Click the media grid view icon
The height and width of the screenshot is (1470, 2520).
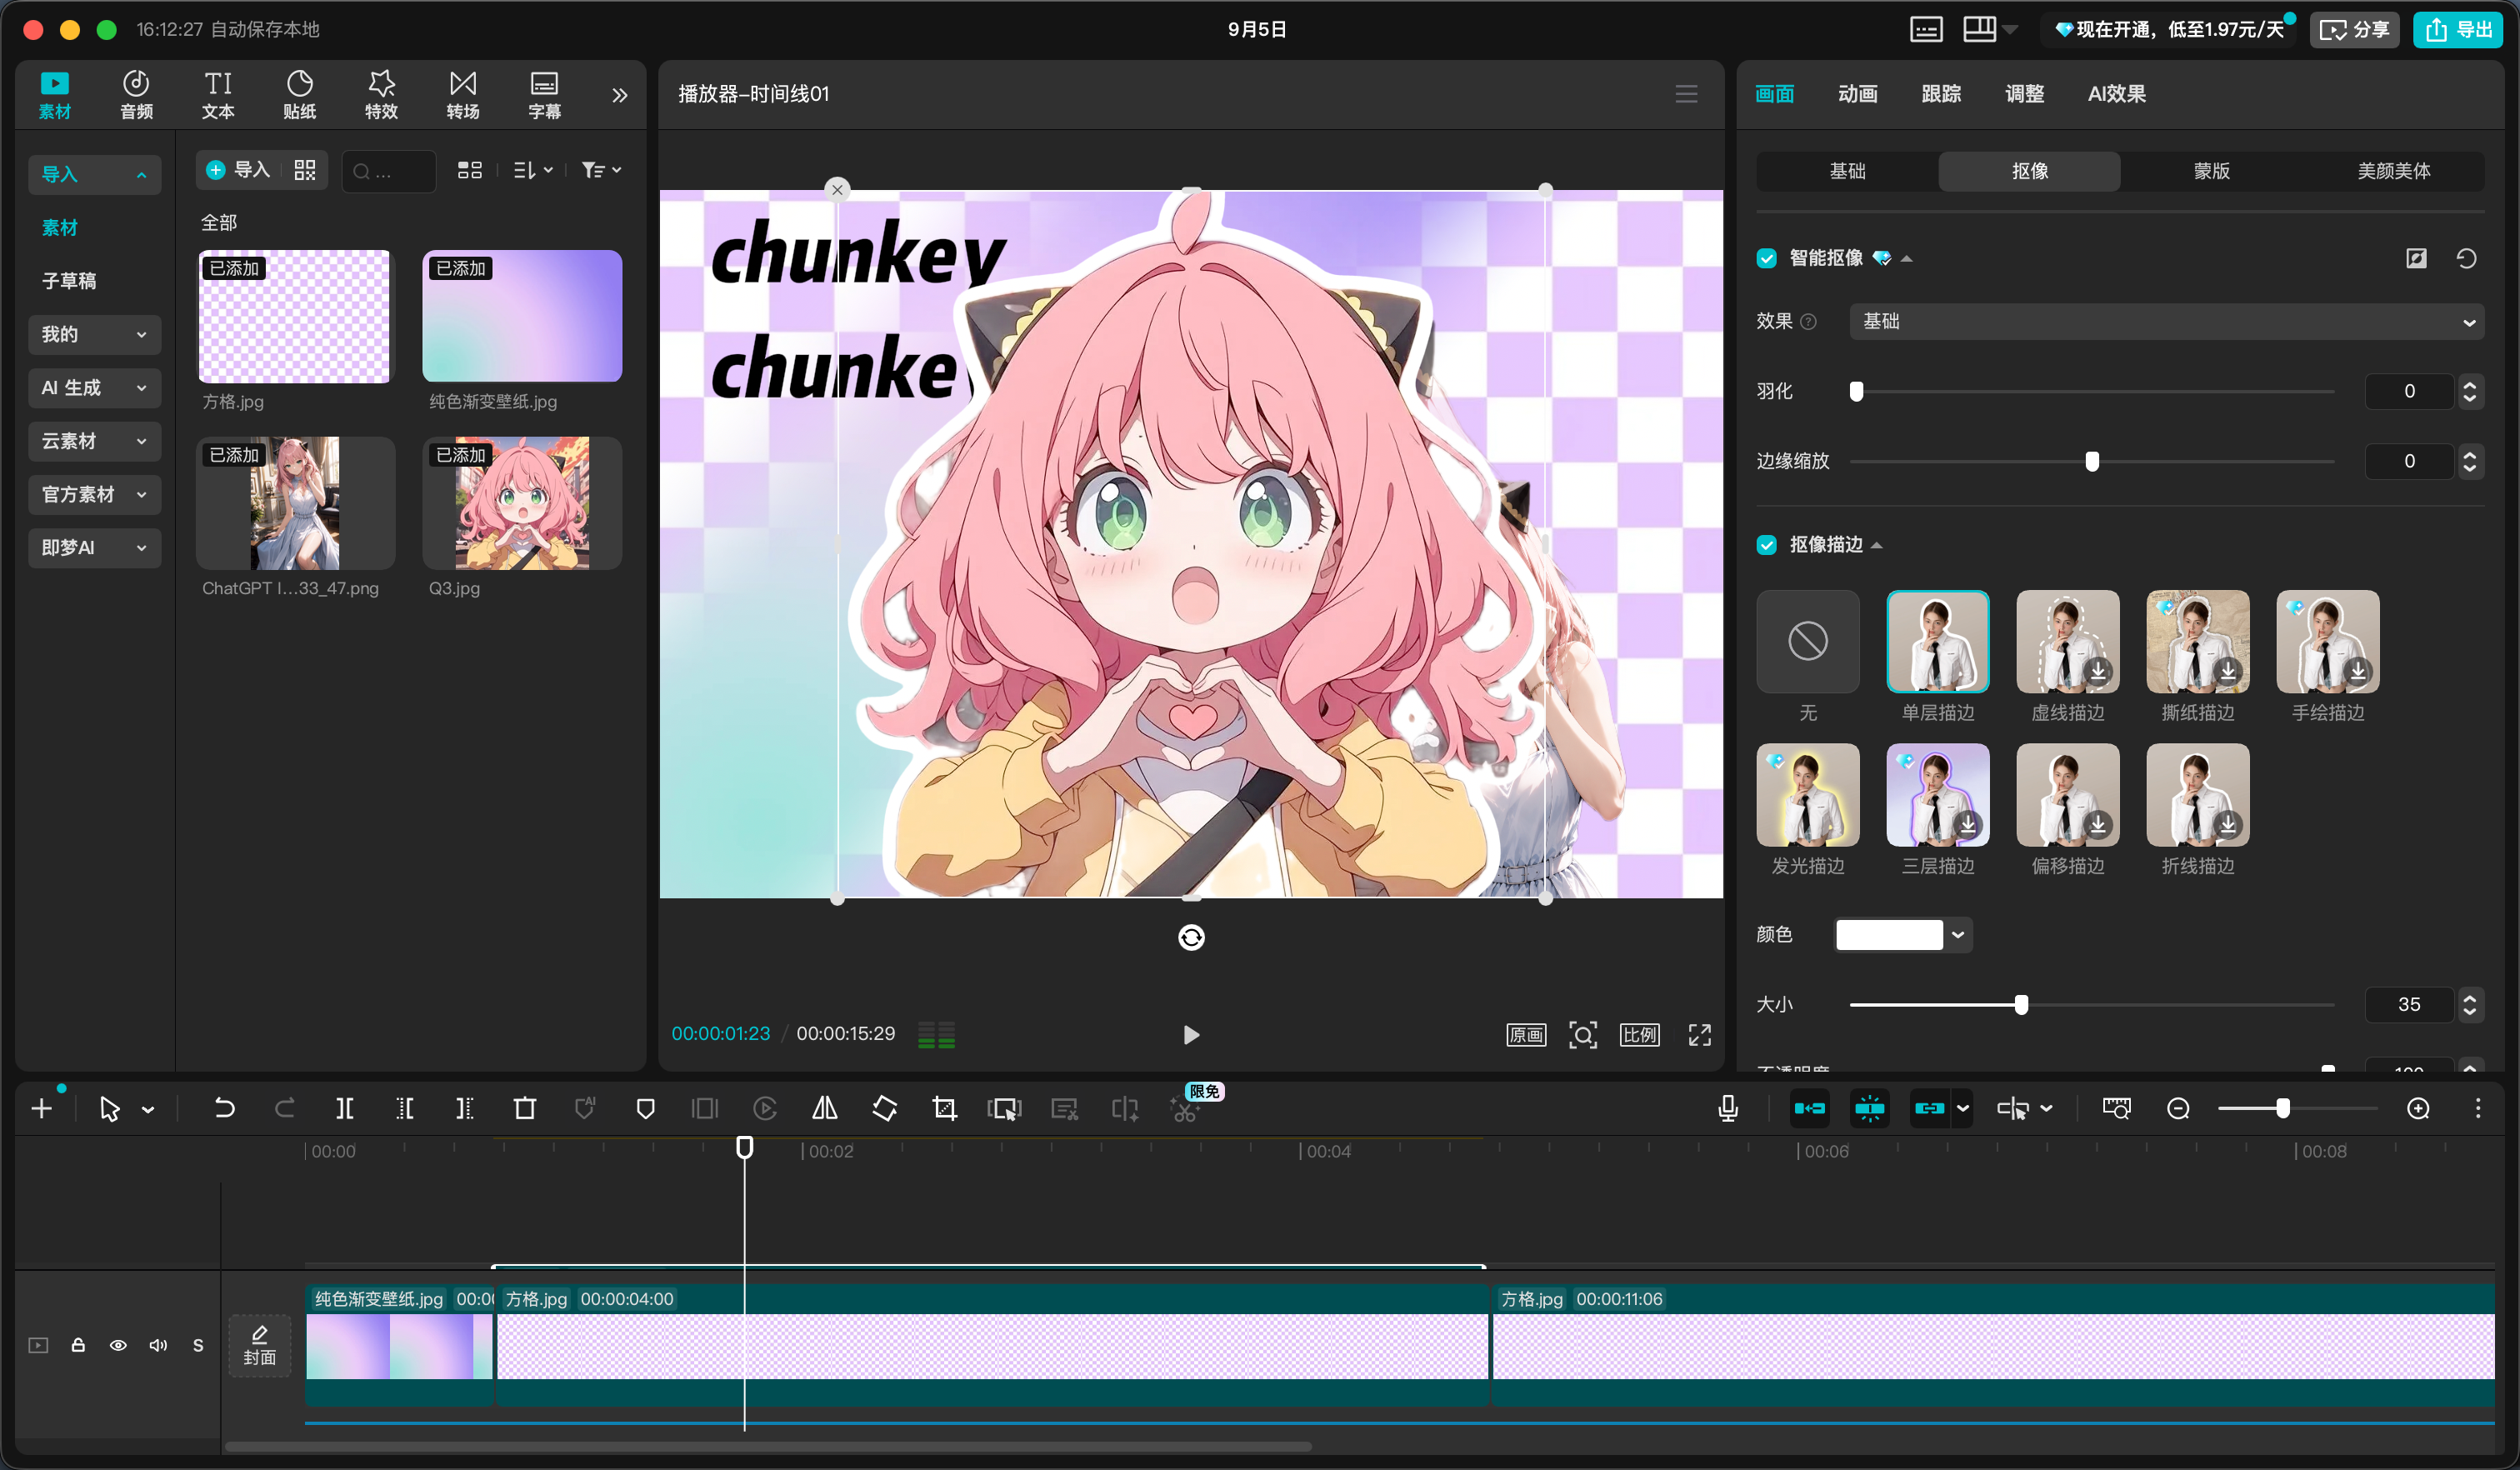pos(469,170)
